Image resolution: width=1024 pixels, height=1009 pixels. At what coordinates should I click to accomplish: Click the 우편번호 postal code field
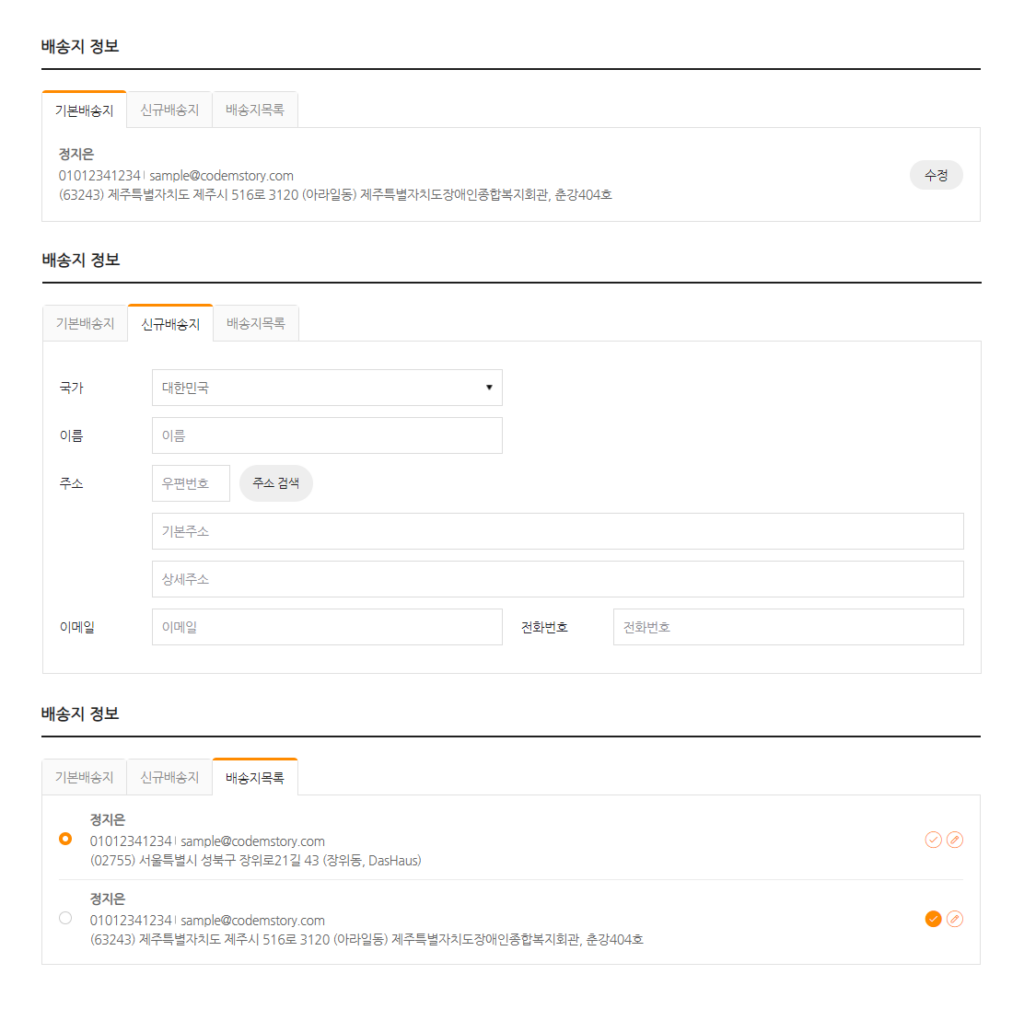191,483
